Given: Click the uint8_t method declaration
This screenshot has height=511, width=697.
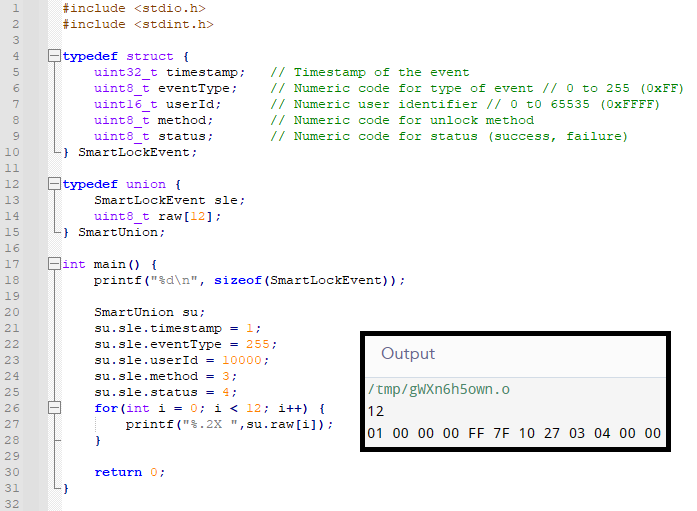Looking at the screenshot, I should [x=153, y=120].
